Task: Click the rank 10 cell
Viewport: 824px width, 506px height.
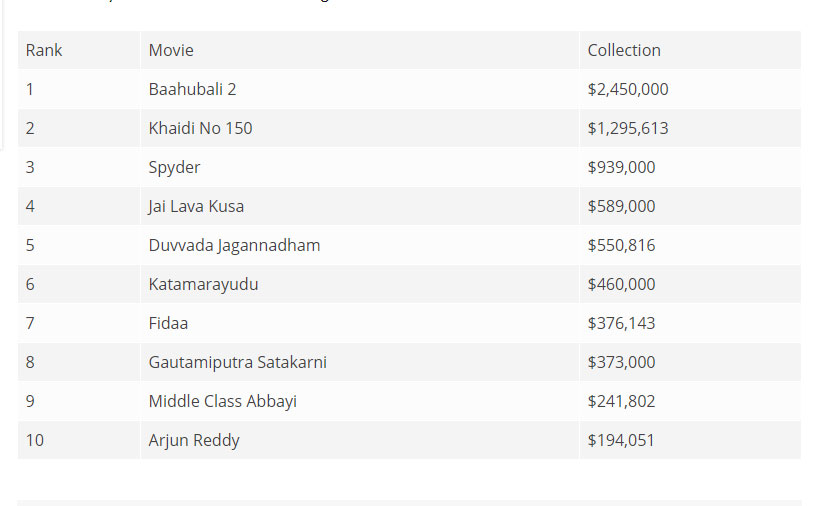Action: point(79,440)
